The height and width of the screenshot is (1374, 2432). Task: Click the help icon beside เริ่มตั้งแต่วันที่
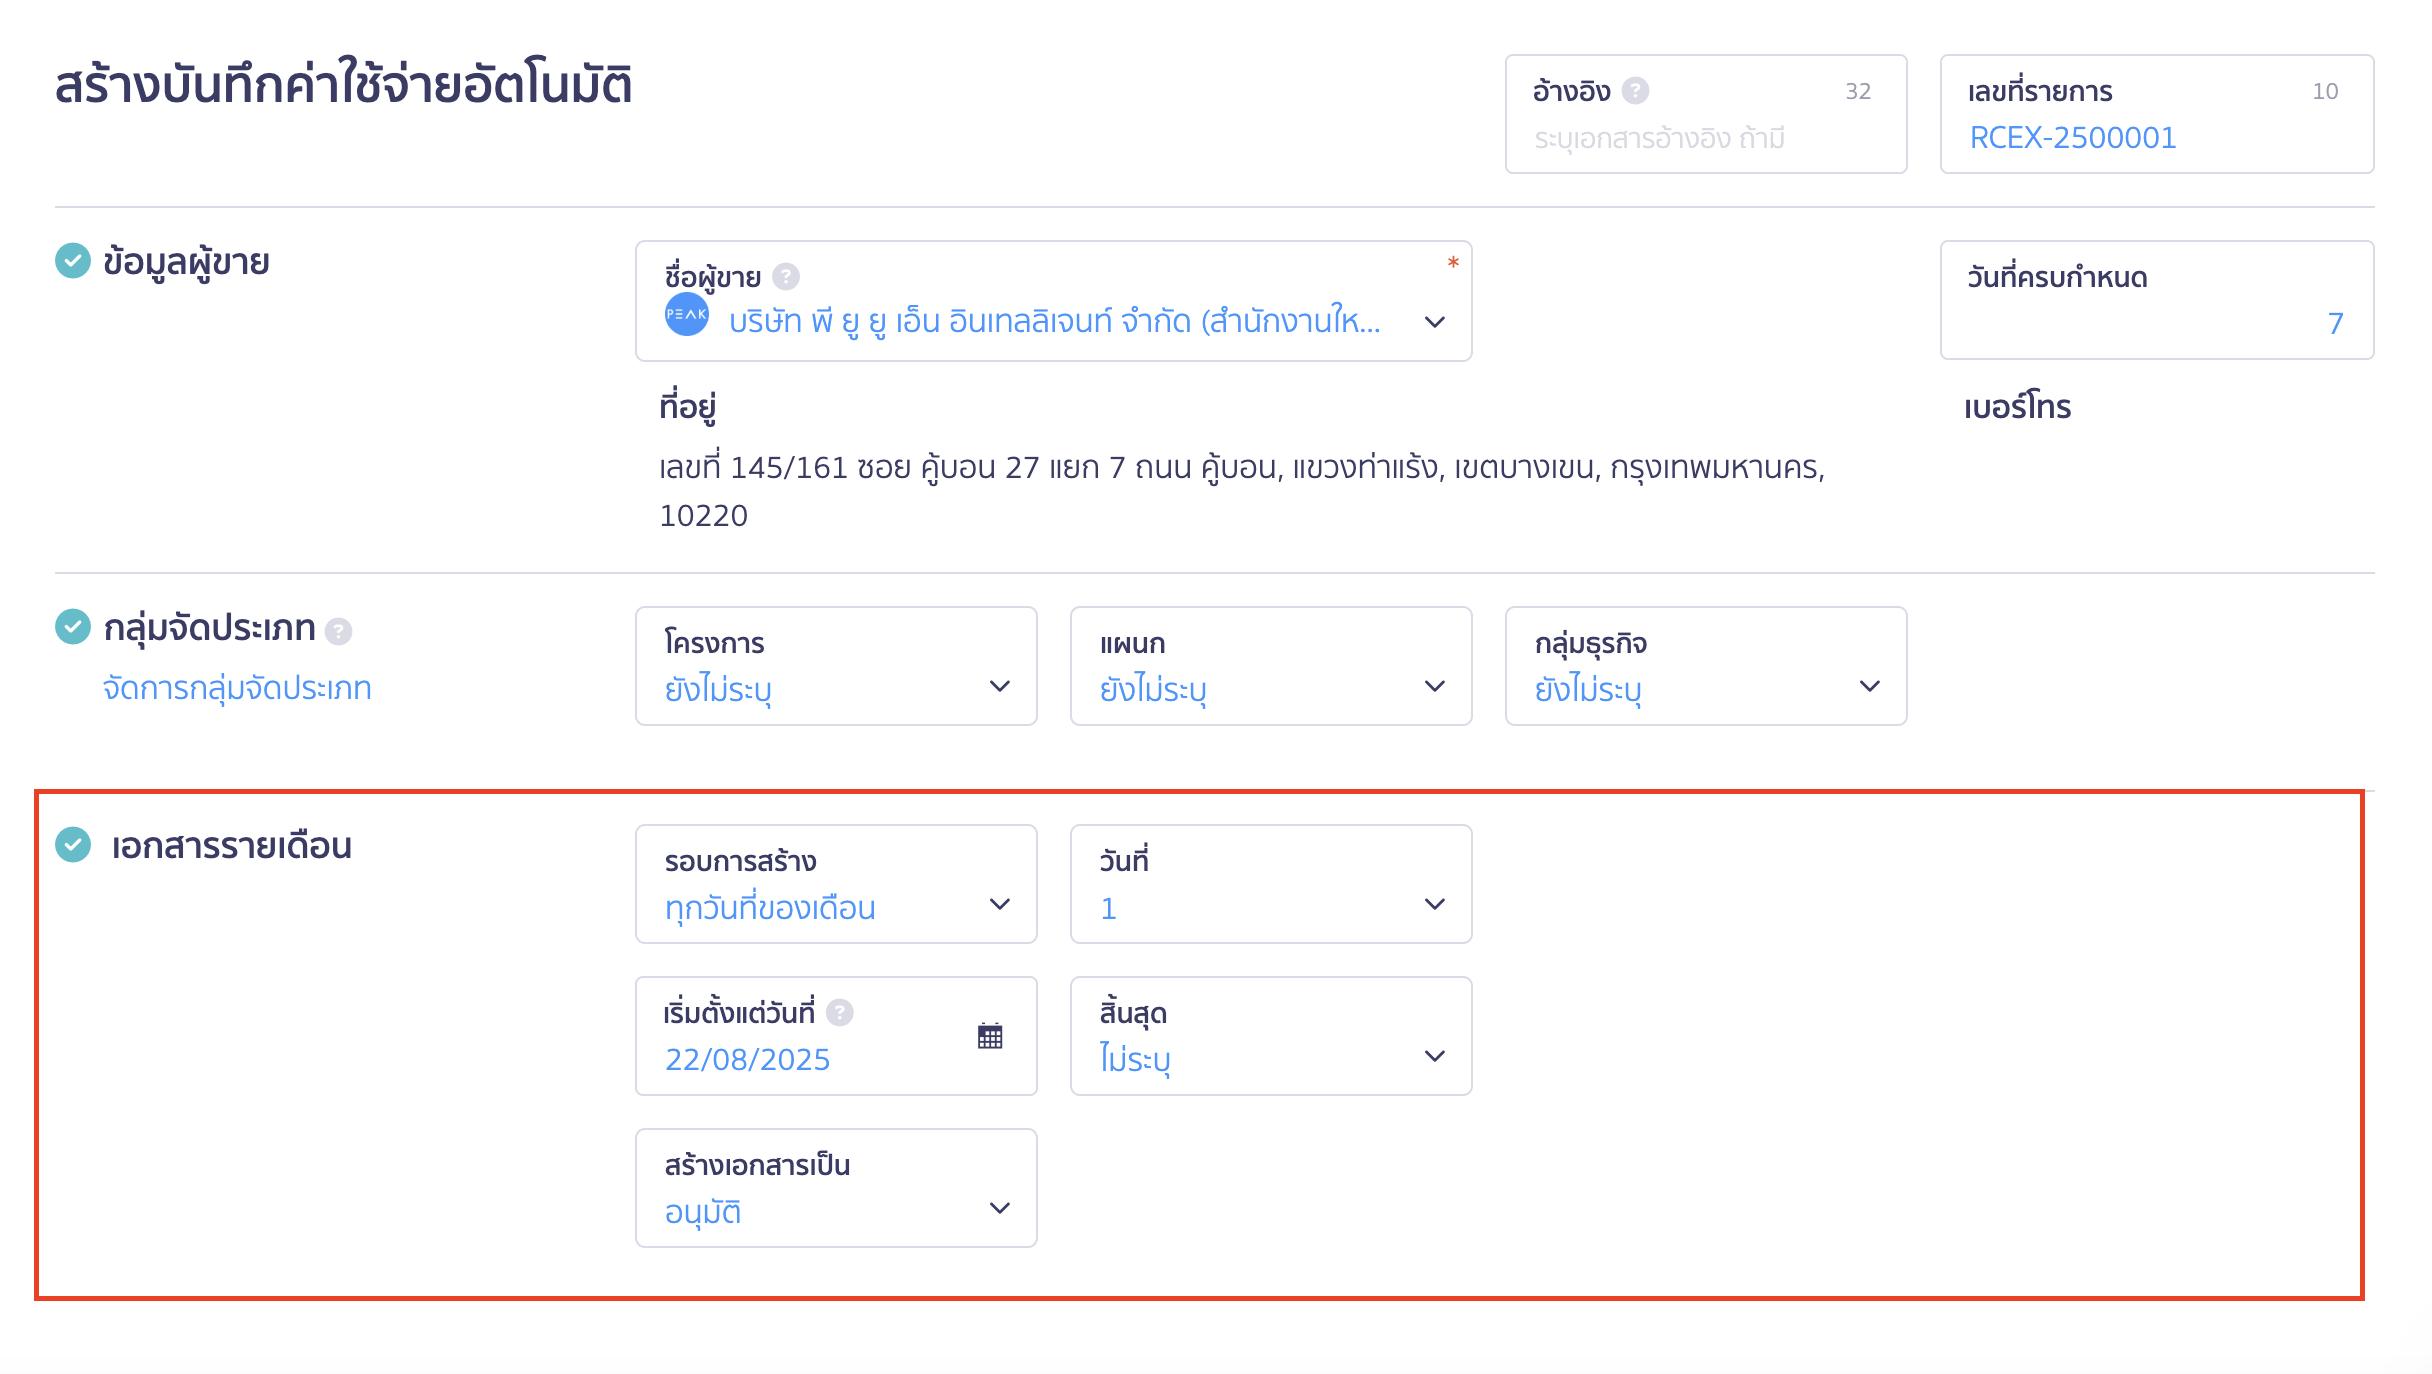click(840, 1013)
